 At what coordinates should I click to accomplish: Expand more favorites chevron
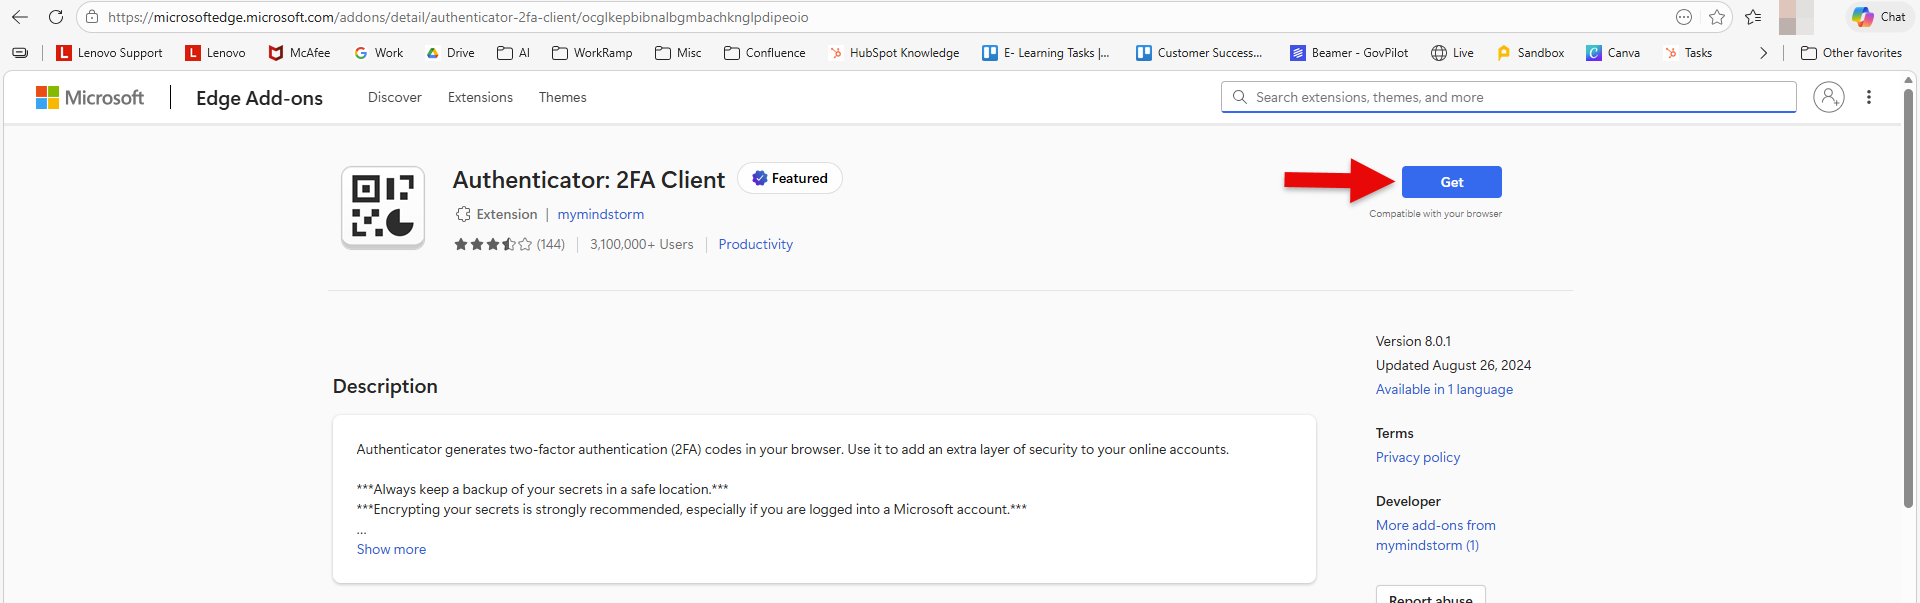tap(1763, 53)
